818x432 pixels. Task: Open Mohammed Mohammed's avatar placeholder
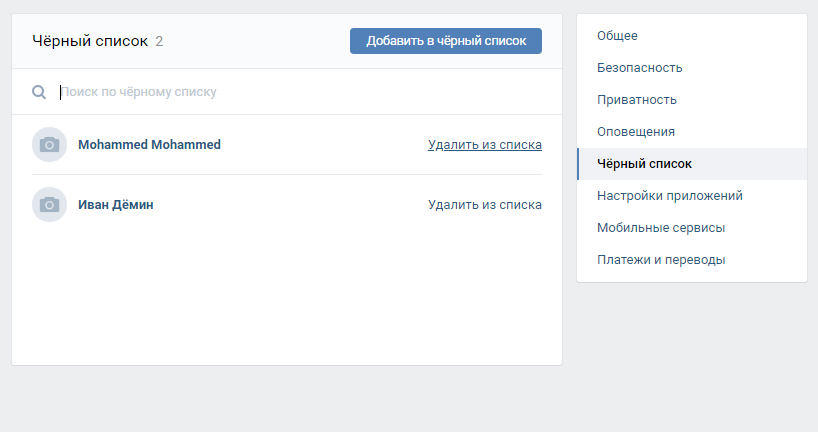coord(49,145)
